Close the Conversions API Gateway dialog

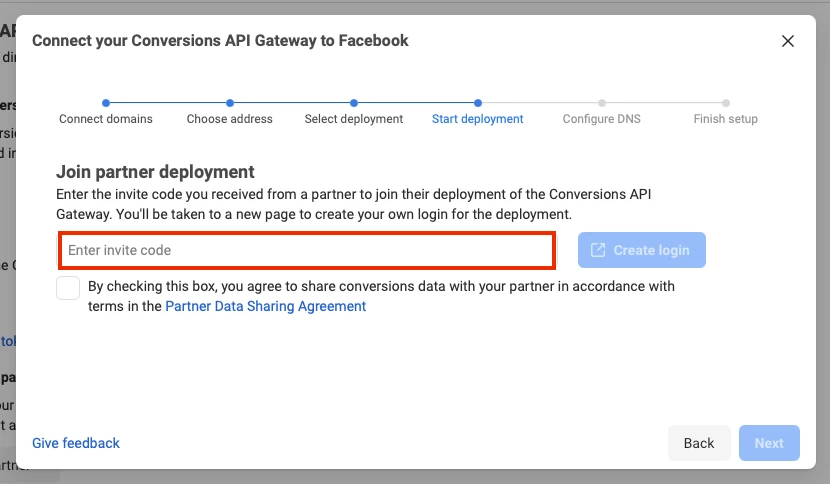788,41
